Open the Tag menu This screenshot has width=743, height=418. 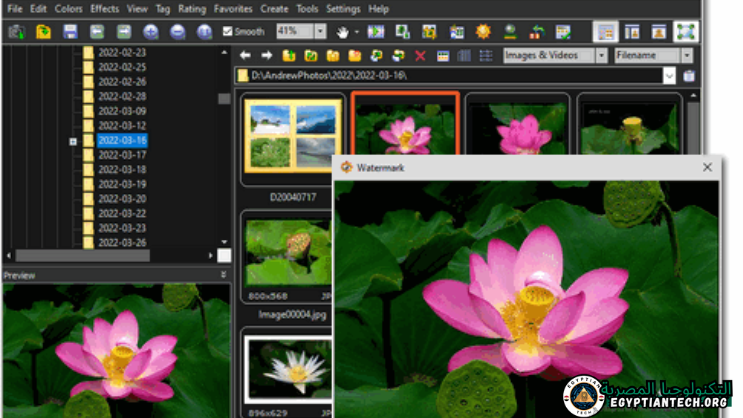(x=163, y=9)
